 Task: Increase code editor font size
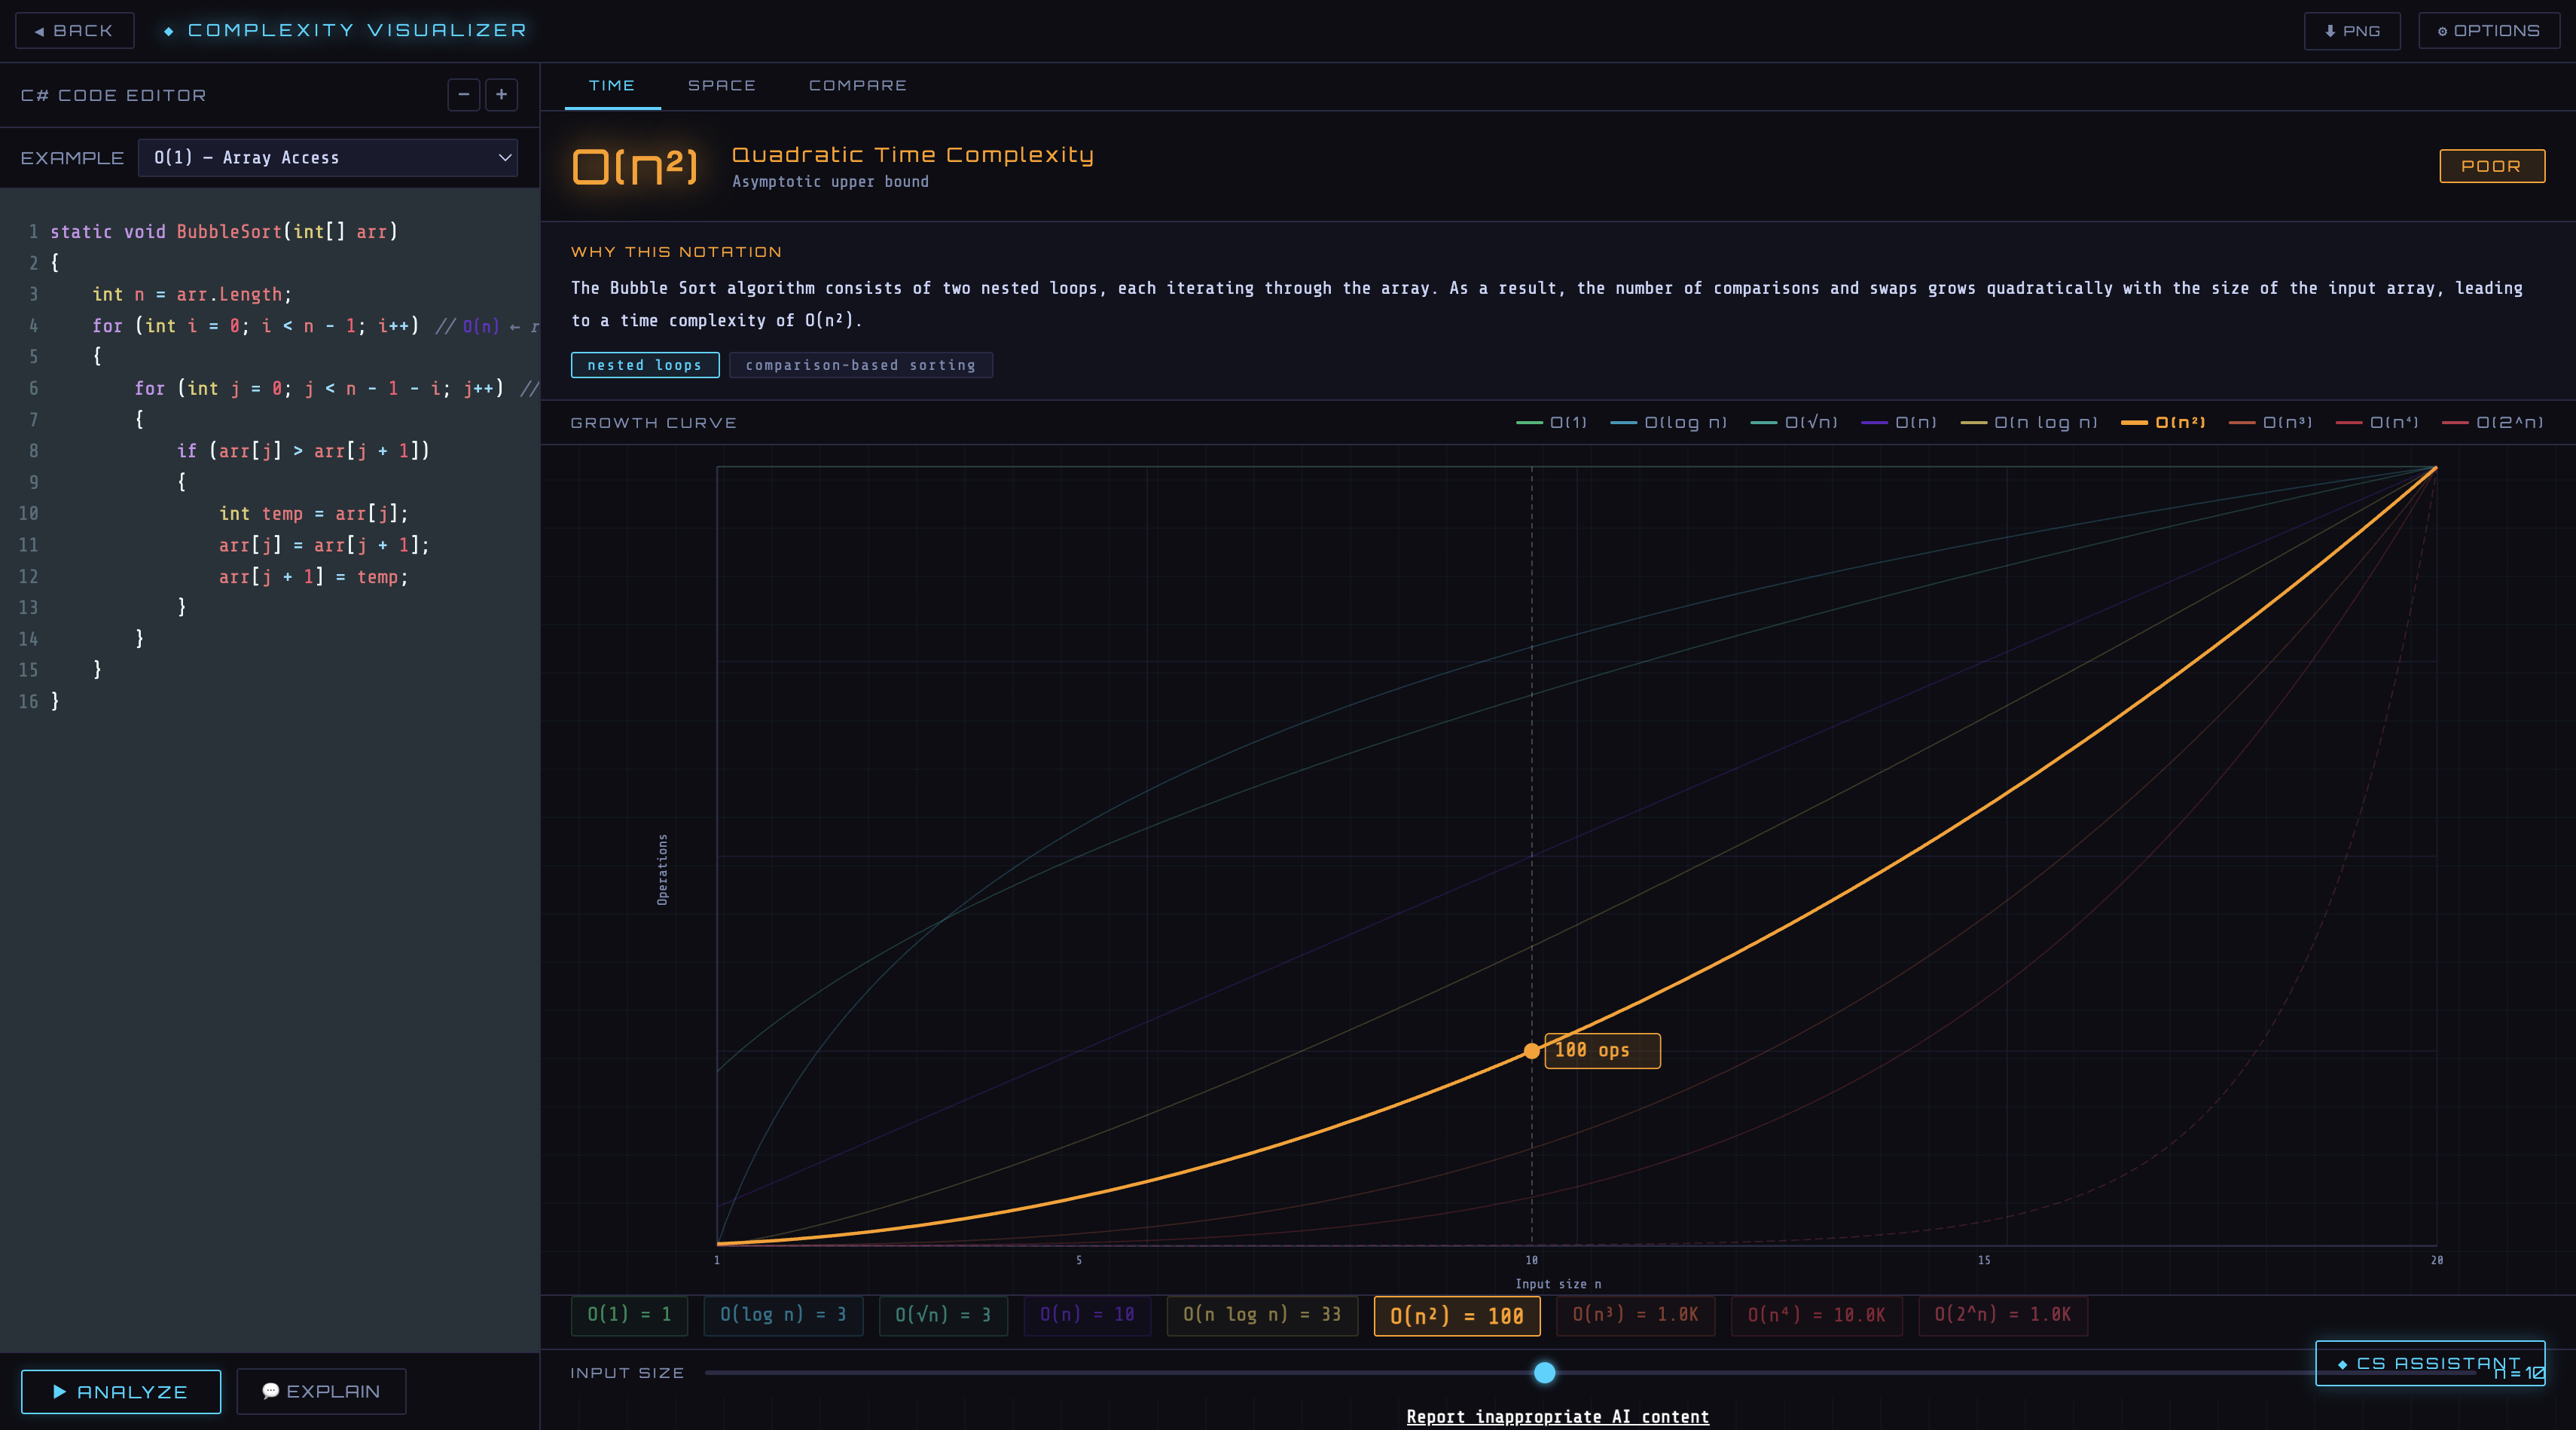(x=501, y=95)
